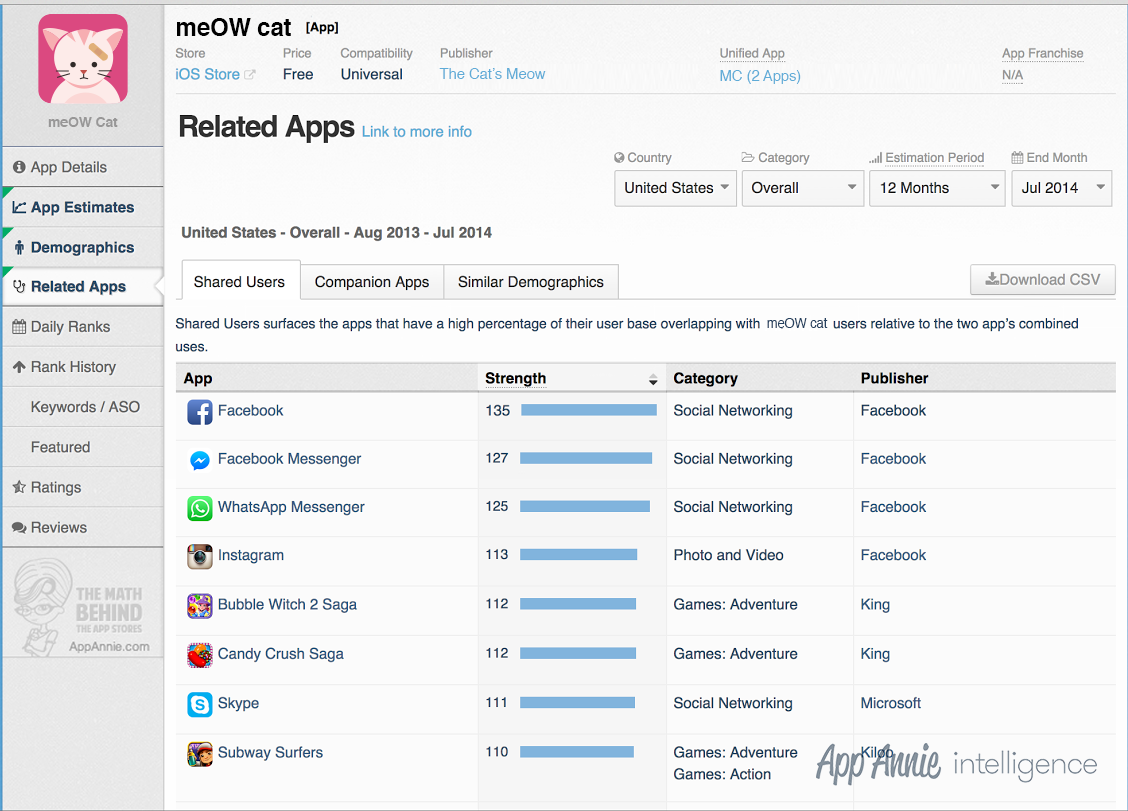Open Keywords / ASO in the sidebar
1128x811 pixels.
[x=83, y=407]
